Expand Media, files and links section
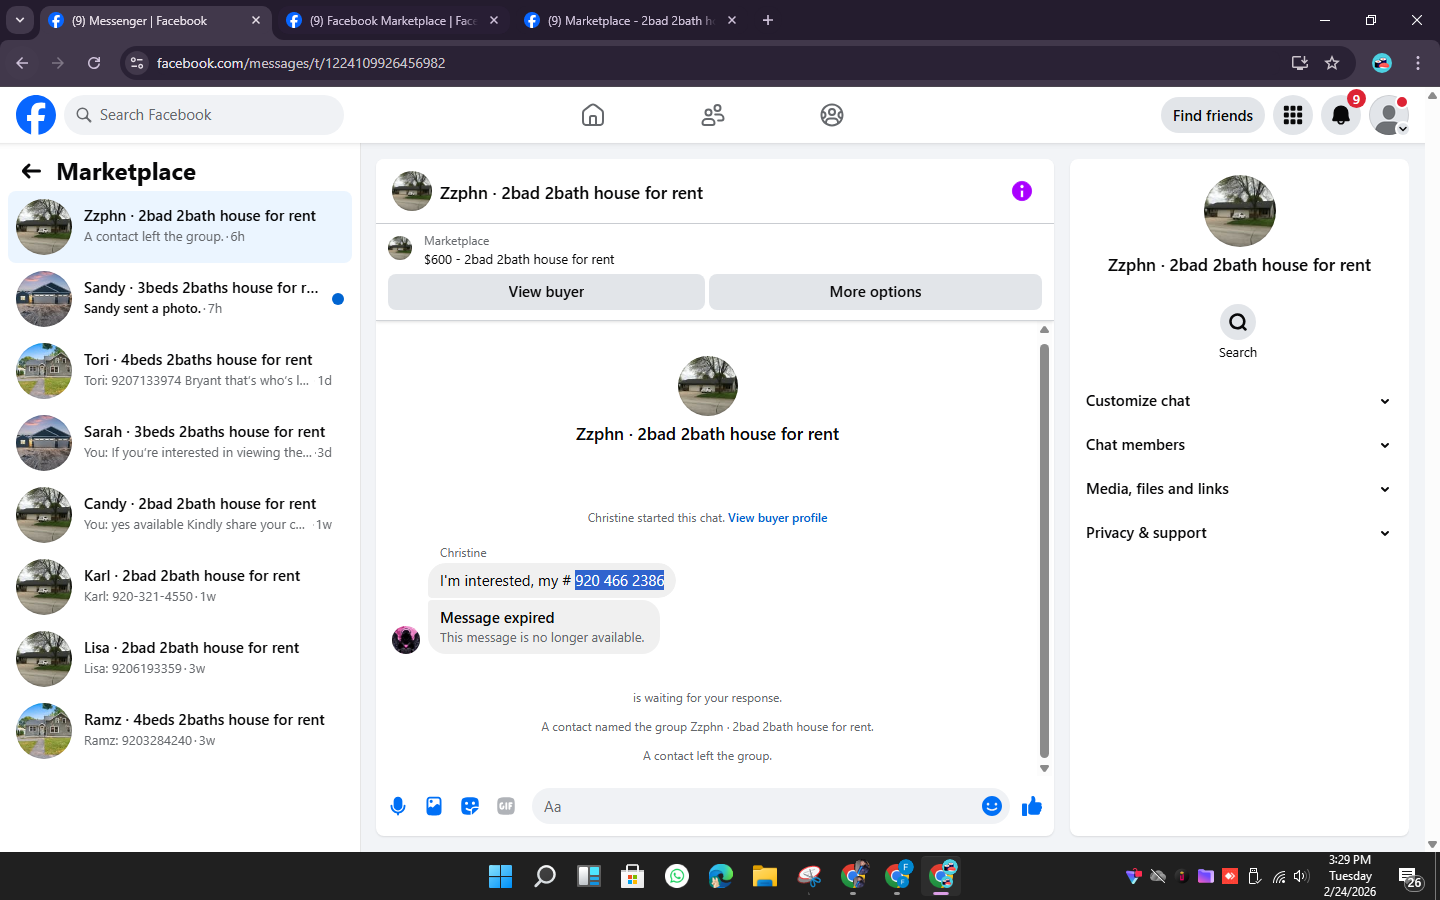This screenshot has height=900, width=1440. 1238,489
